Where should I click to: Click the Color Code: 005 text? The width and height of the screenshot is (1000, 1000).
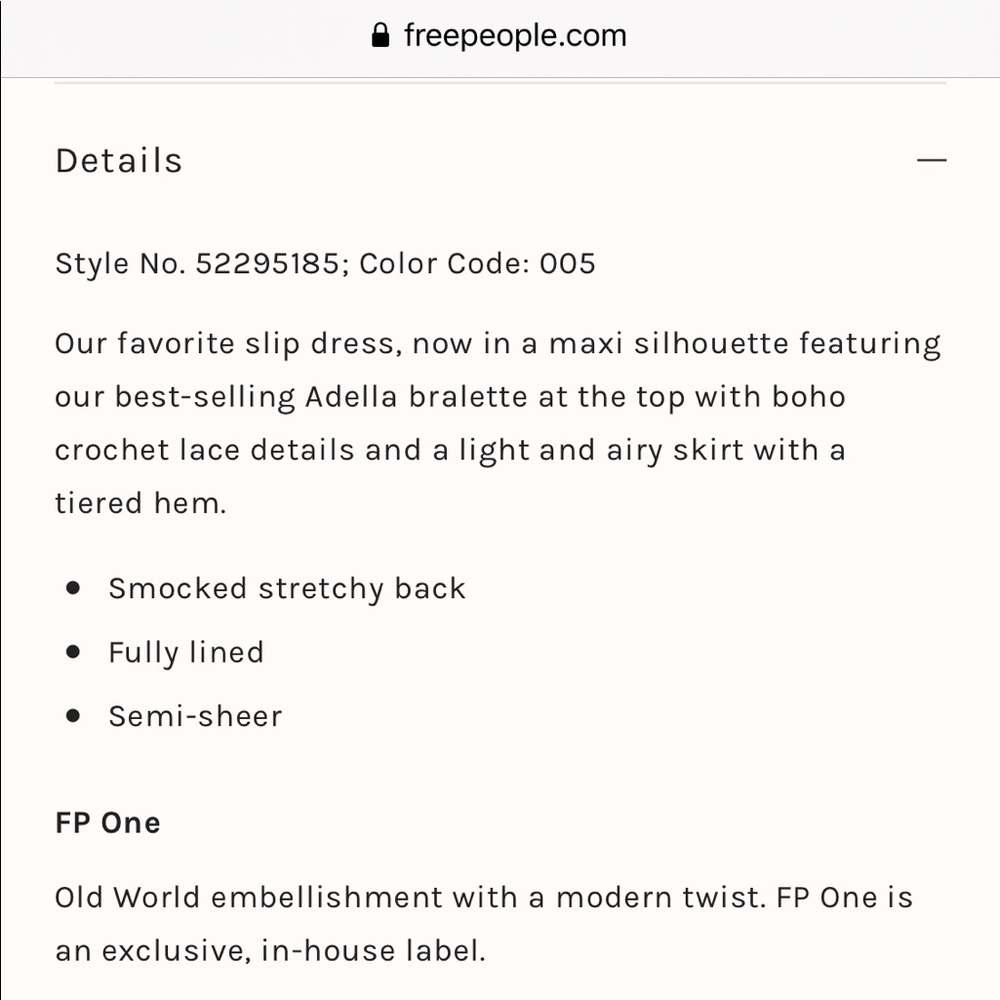[x=477, y=264]
